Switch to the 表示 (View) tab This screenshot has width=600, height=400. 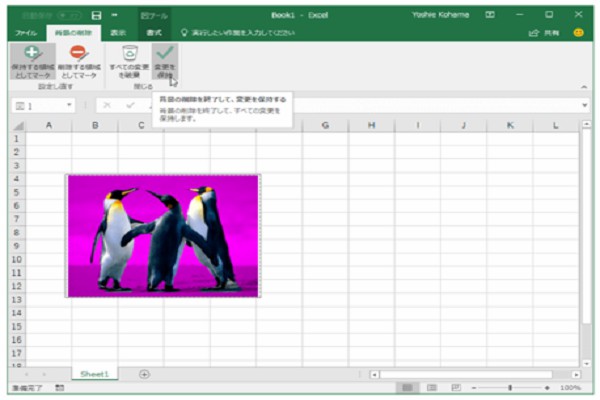[x=118, y=33]
